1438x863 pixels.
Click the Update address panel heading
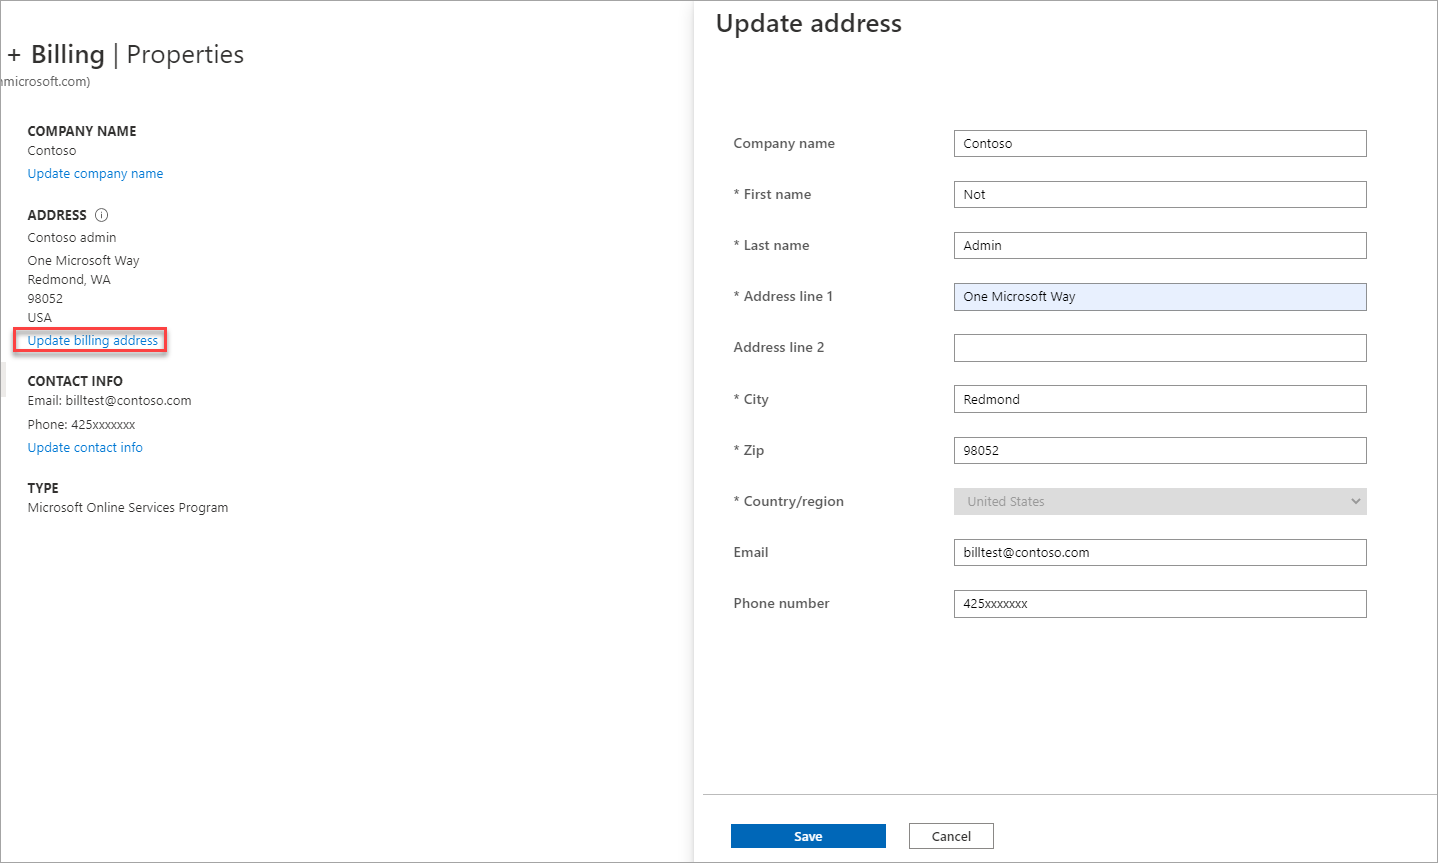point(808,23)
